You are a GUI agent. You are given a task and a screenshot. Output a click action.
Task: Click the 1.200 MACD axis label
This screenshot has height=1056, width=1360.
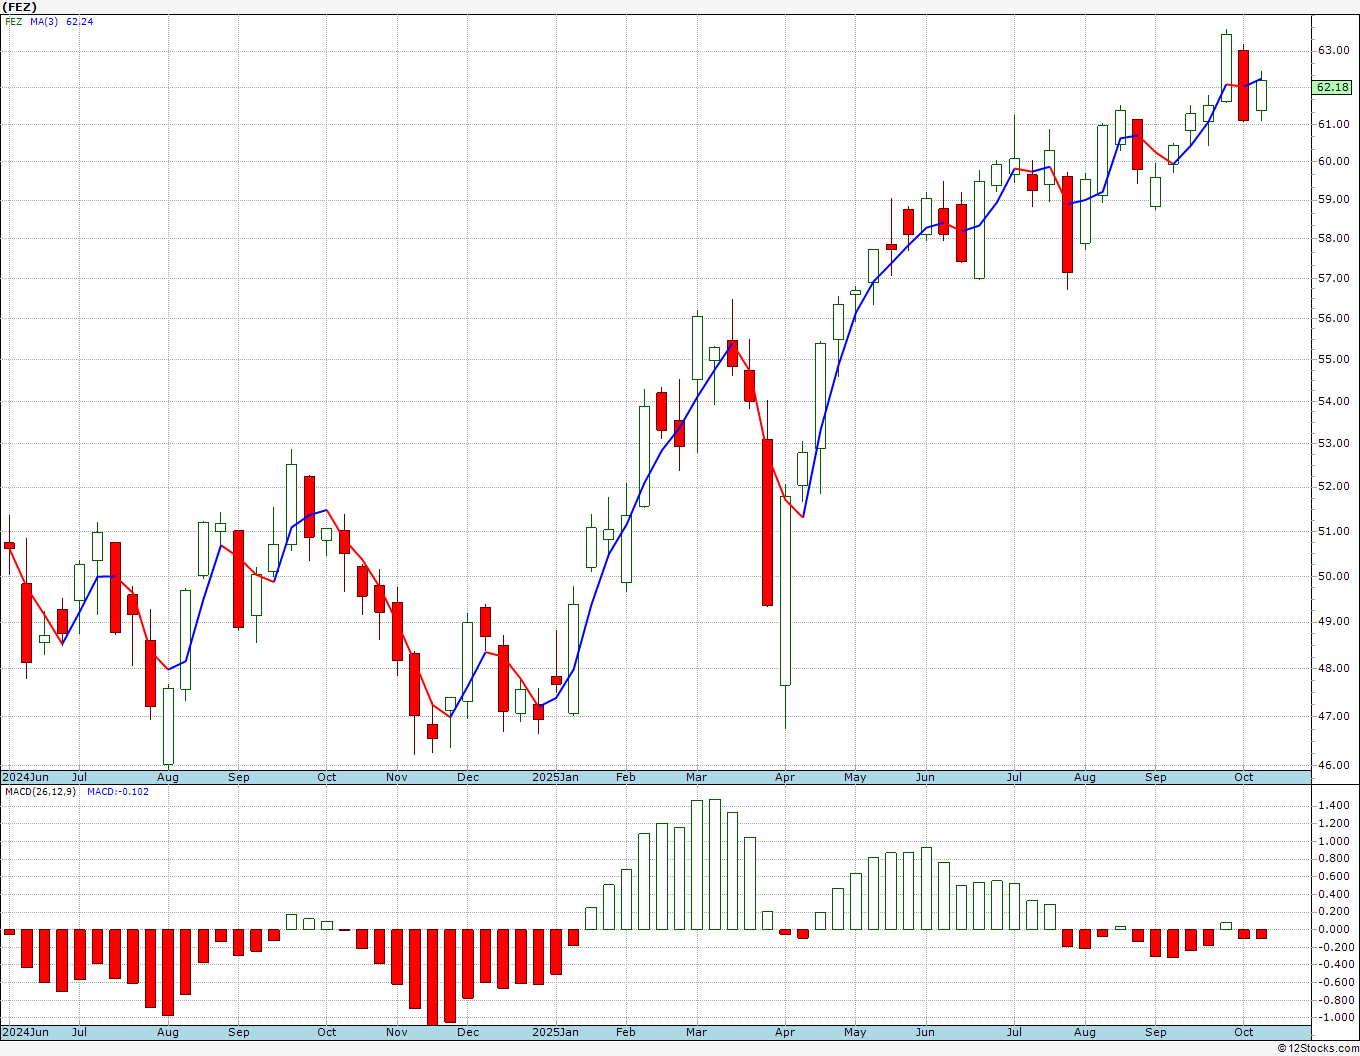click(1334, 823)
